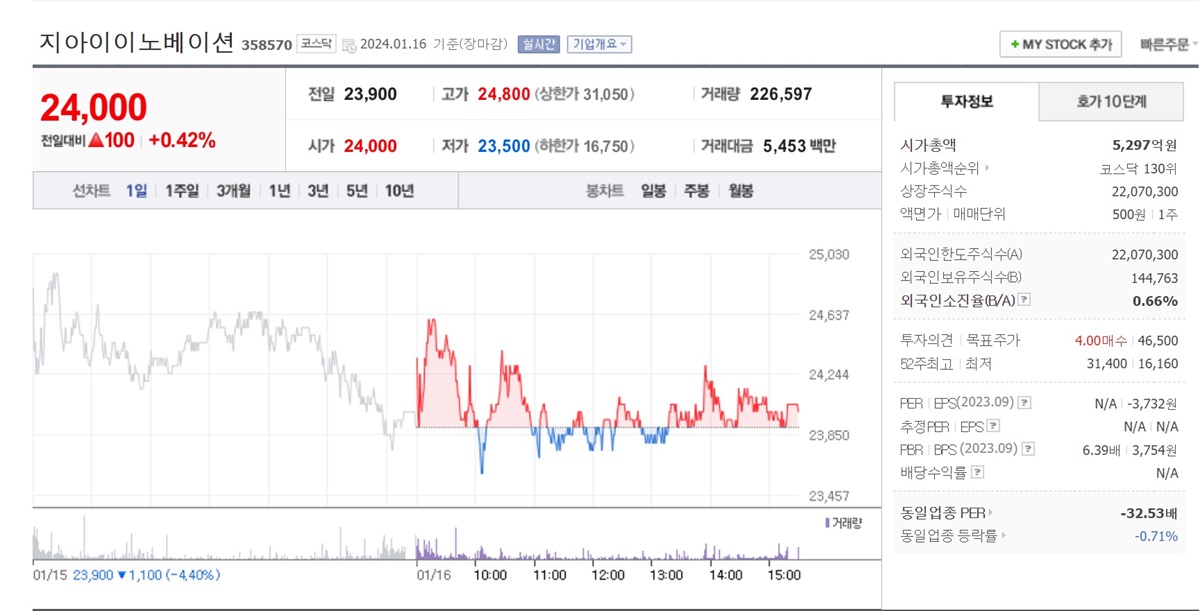Click the 저가 value 23,500
This screenshot has height=611, width=1200.
point(504,146)
